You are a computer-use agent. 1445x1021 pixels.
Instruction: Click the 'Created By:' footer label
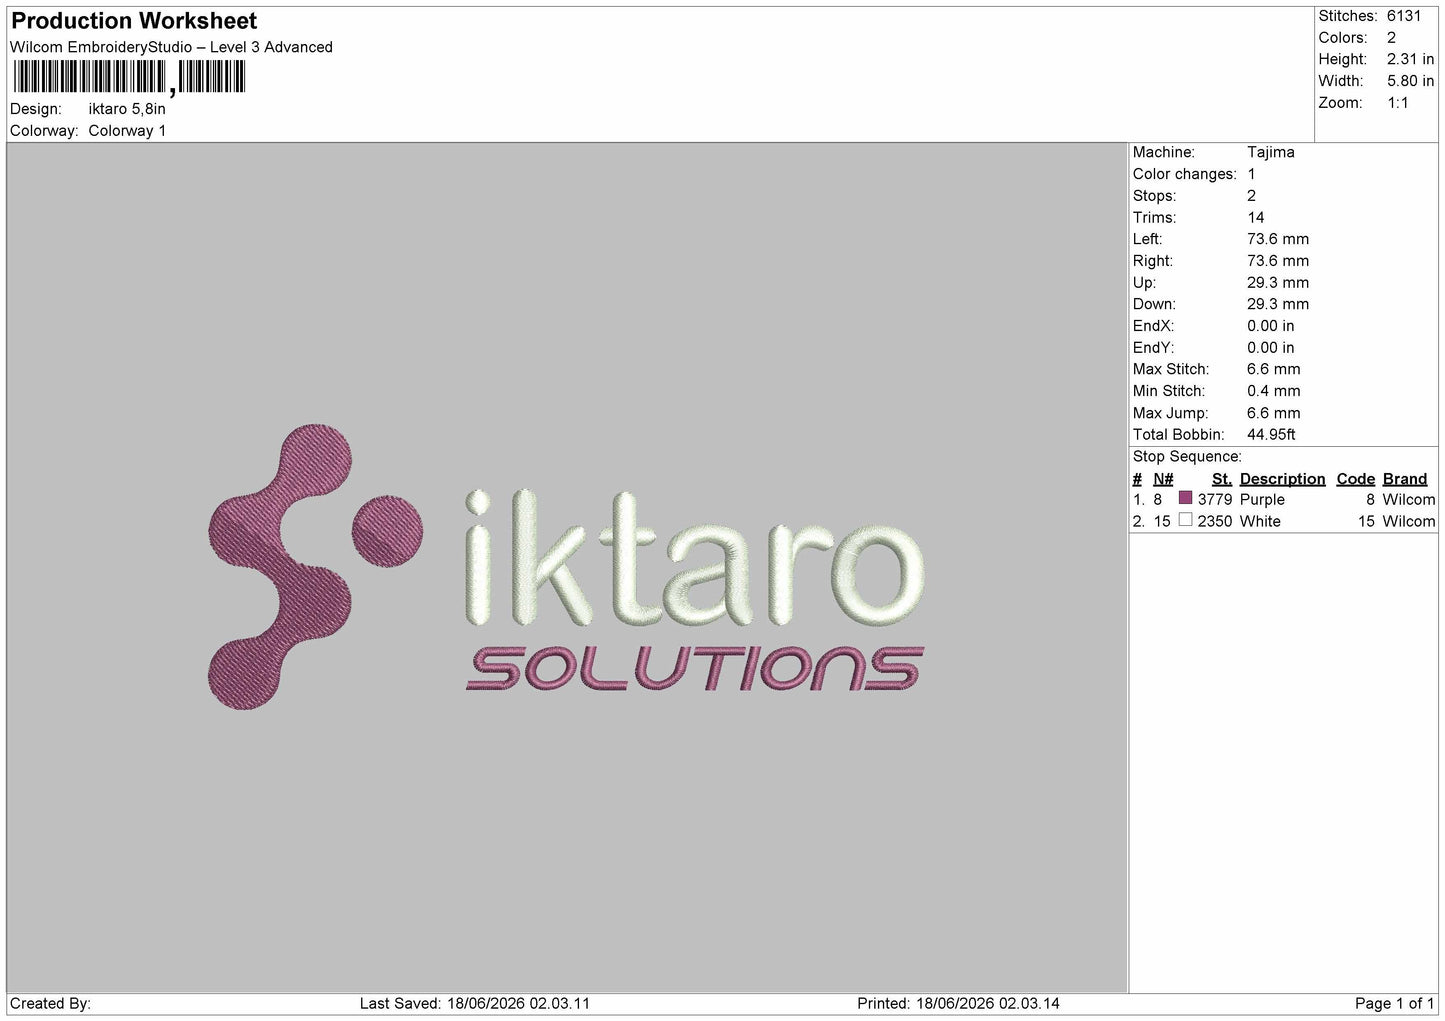tap(50, 1003)
